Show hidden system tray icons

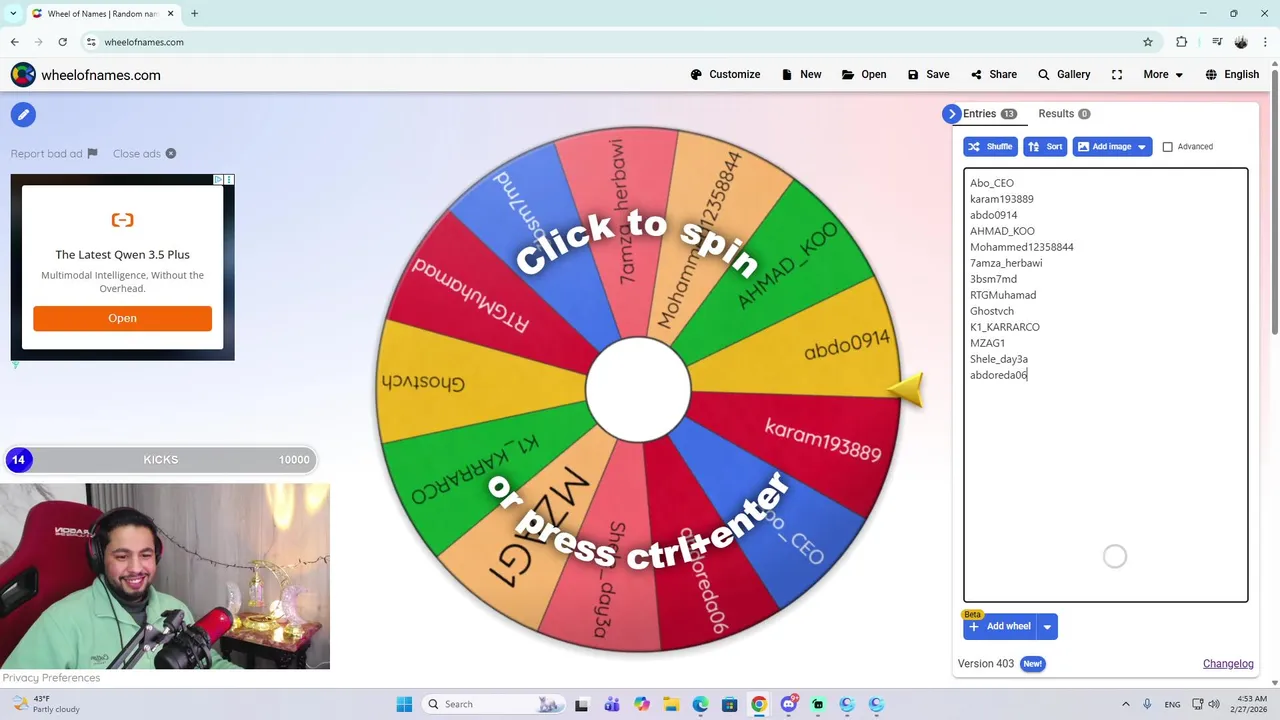[1125, 704]
